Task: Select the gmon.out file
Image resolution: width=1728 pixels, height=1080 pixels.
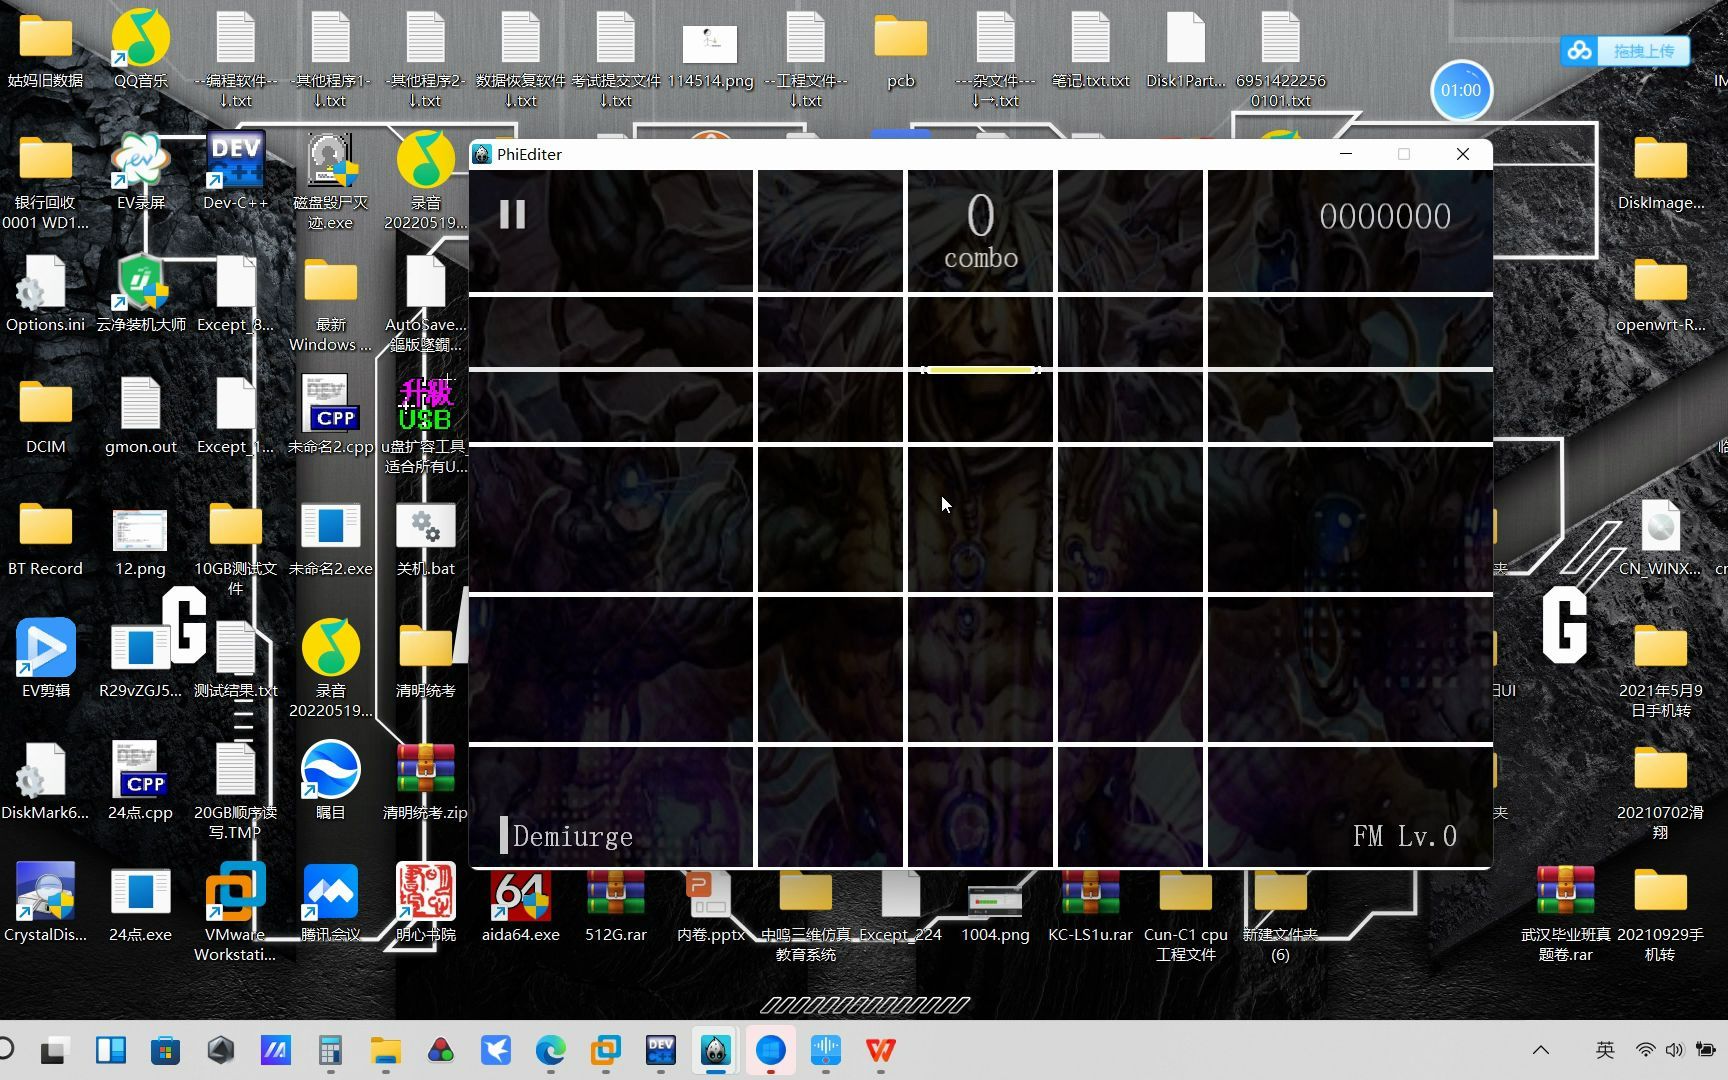Action: (141, 414)
